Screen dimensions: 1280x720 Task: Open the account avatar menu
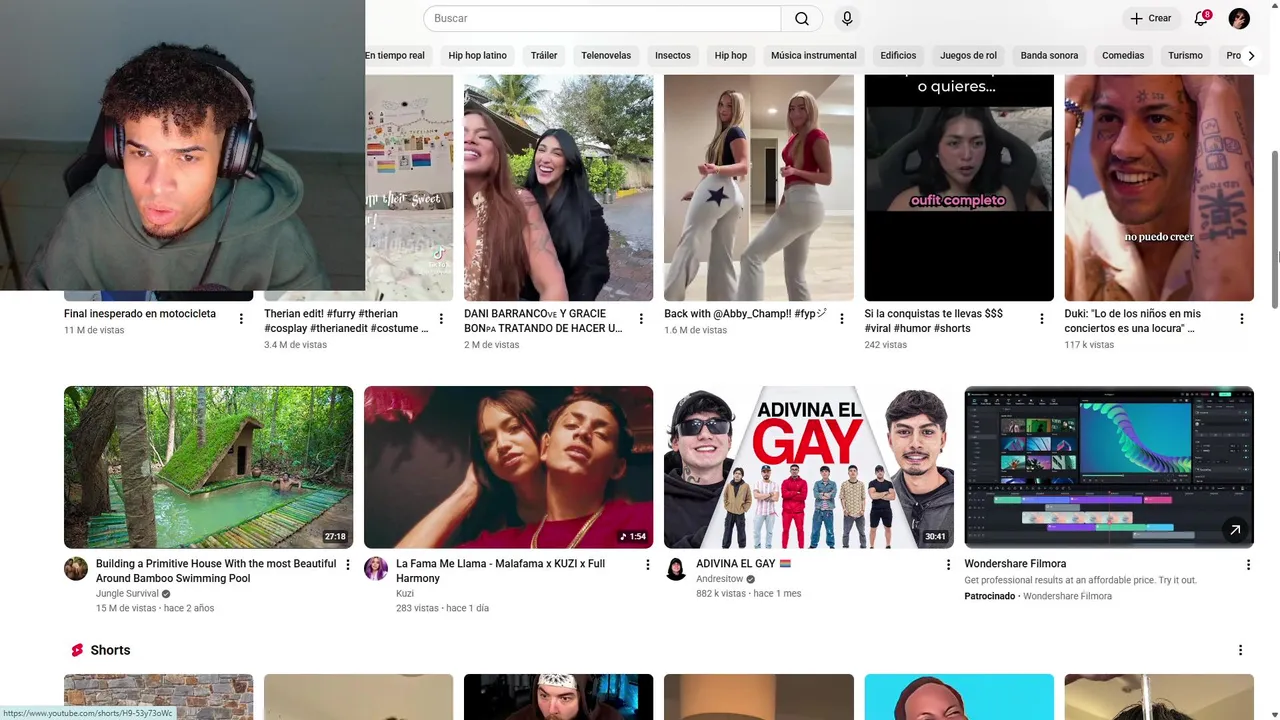tap(1239, 18)
